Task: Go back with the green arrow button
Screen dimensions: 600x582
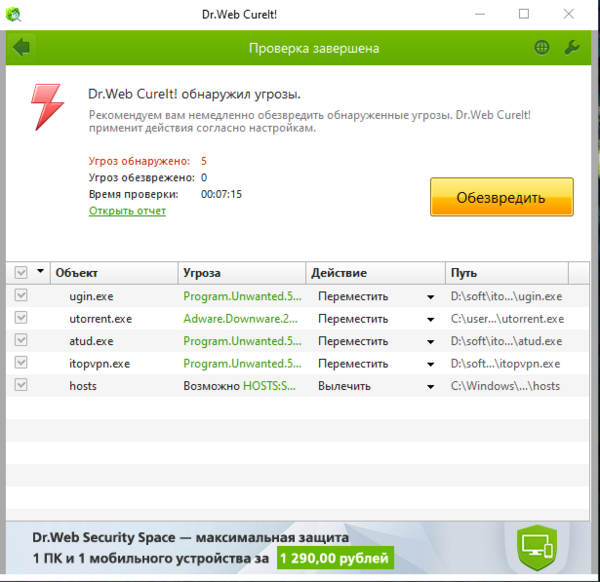Action: tap(21, 48)
